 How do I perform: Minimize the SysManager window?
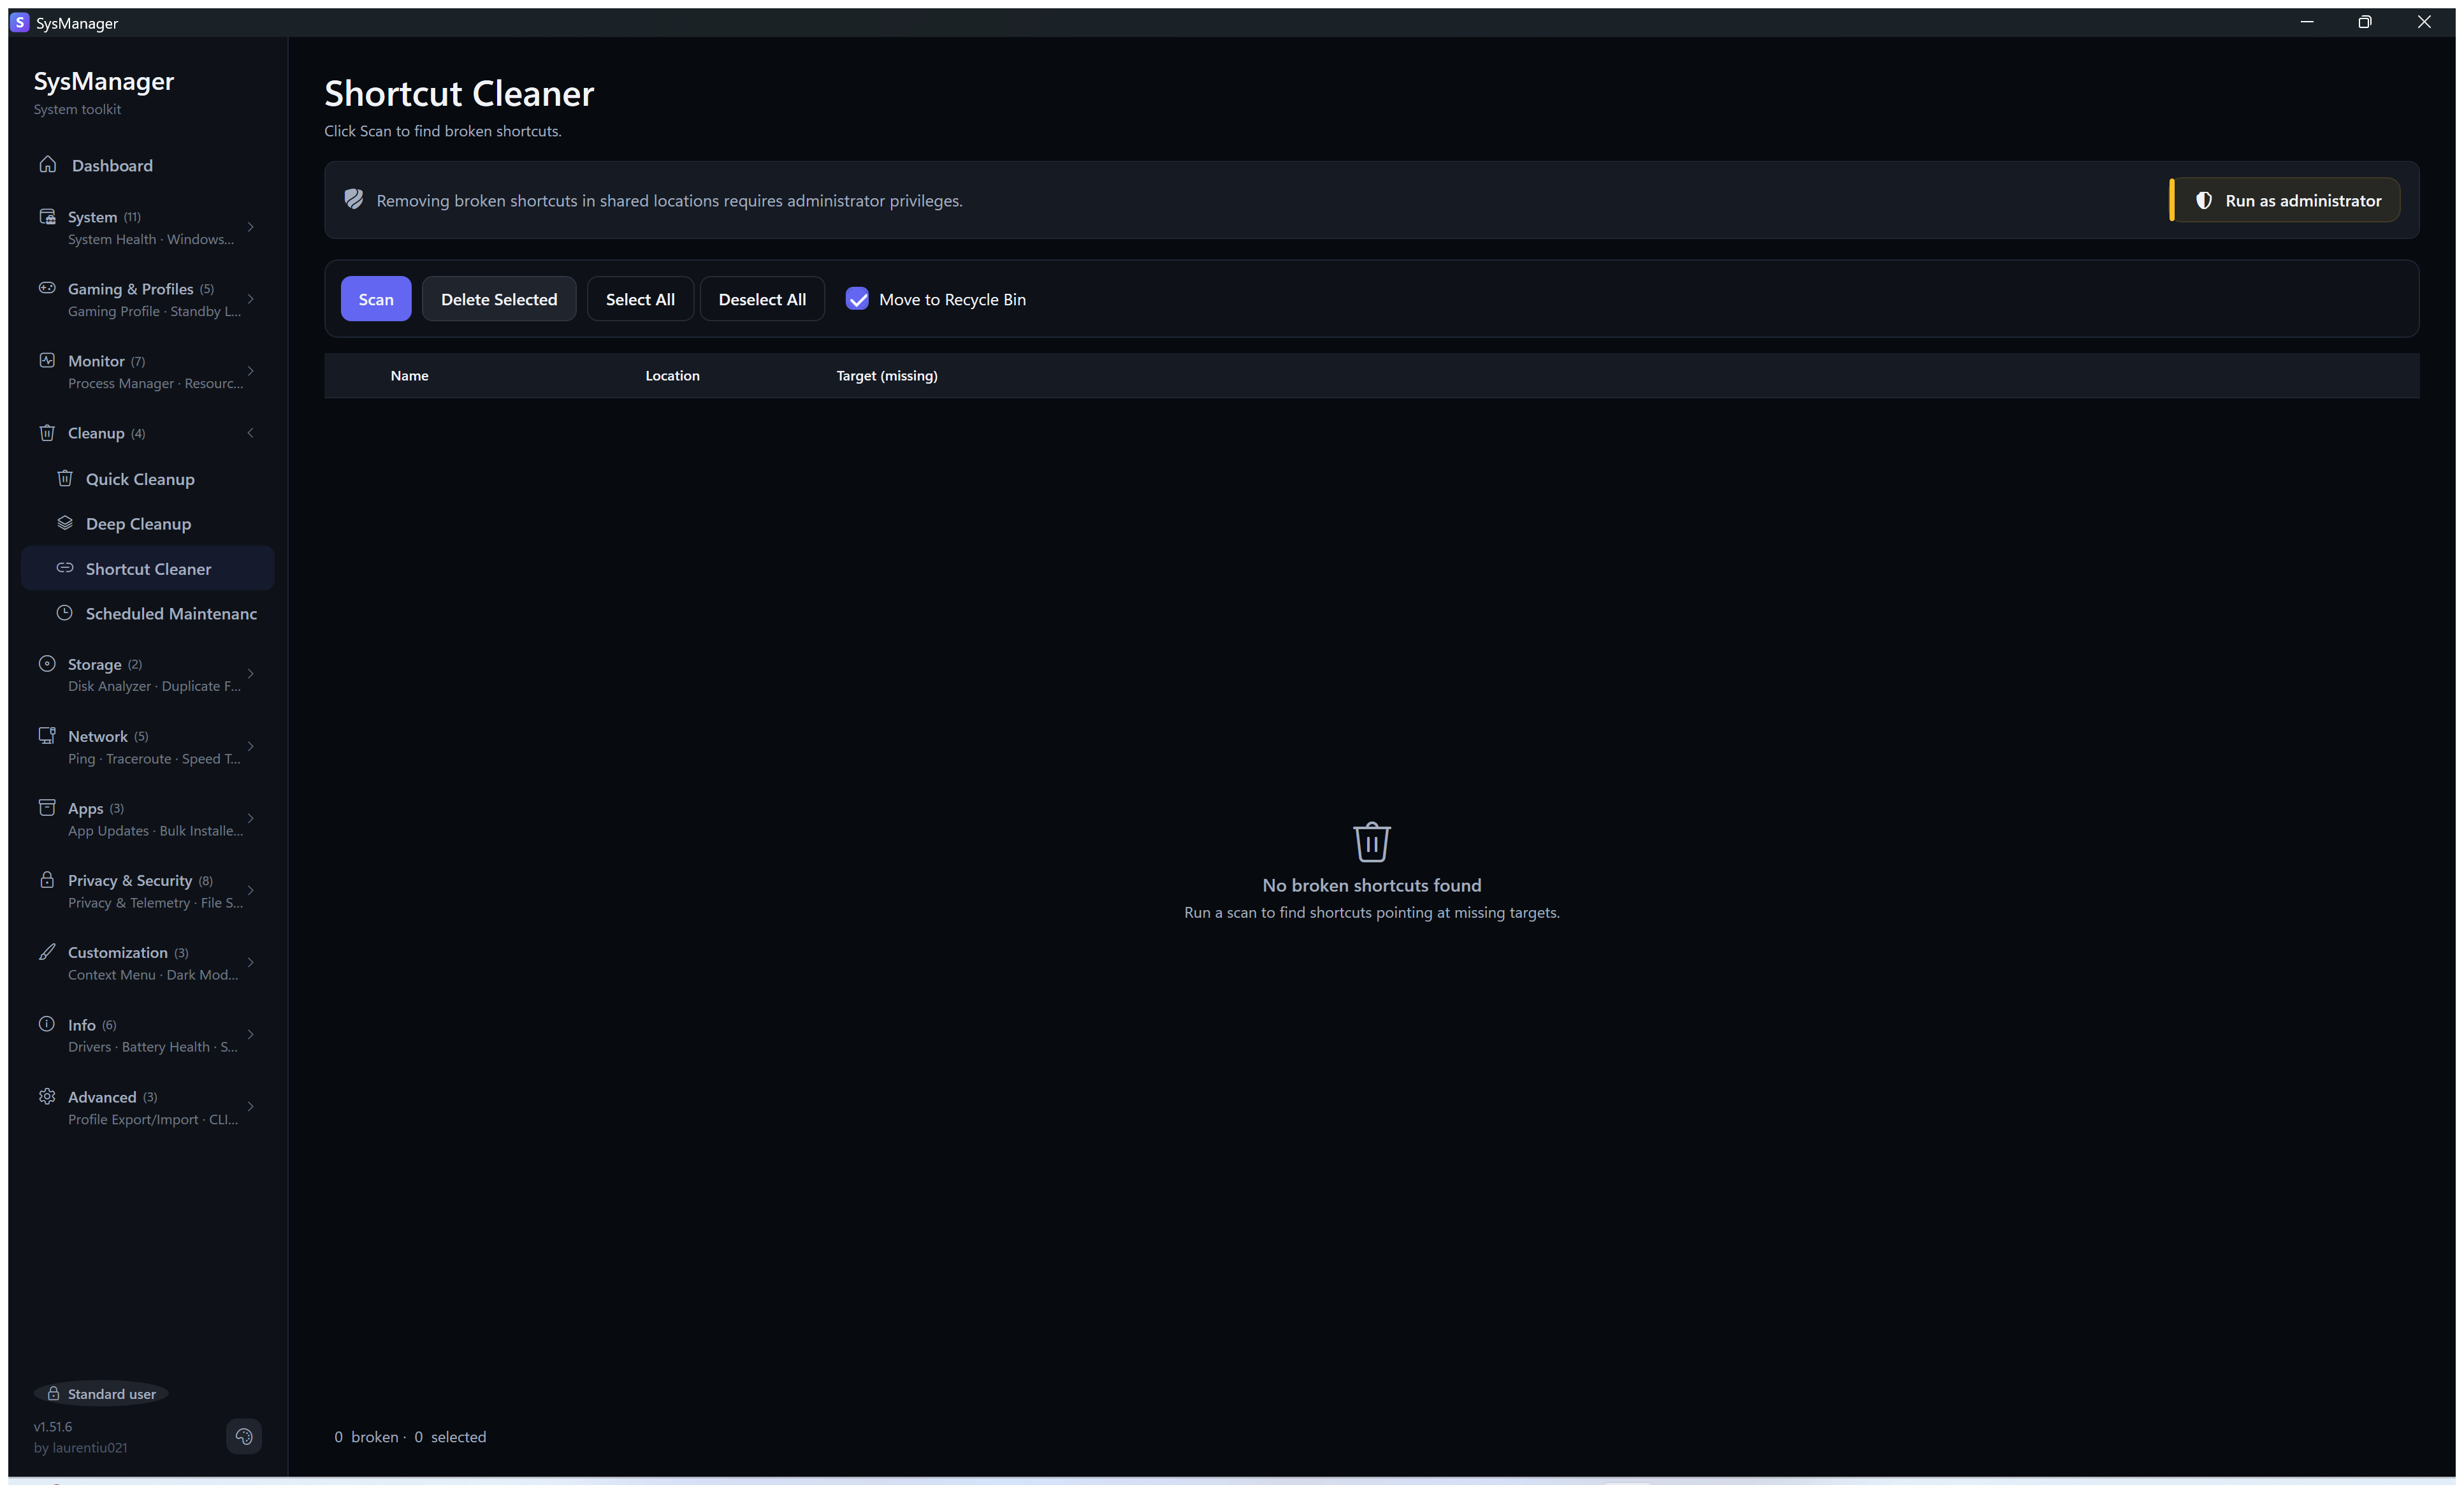(2307, 22)
